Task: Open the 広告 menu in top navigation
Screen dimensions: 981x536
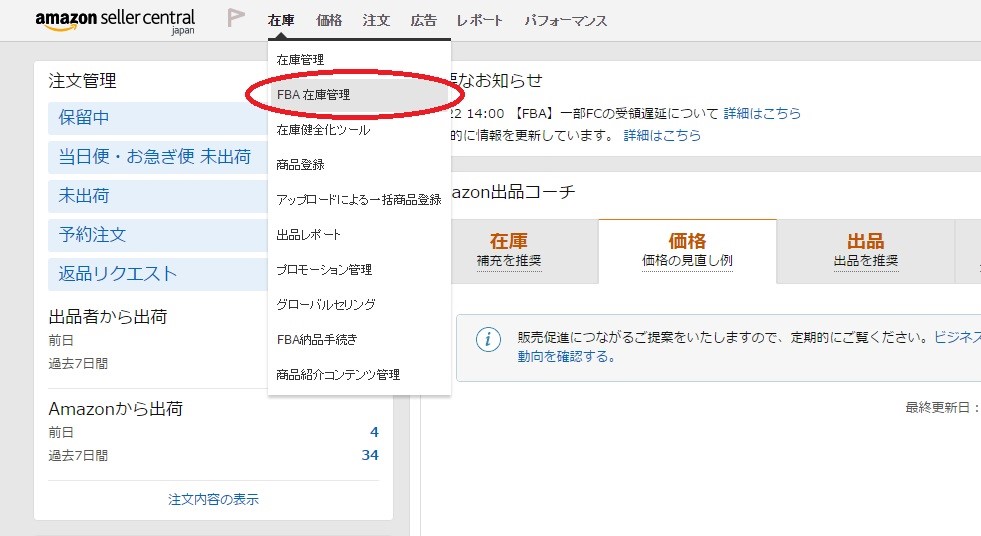Action: tap(424, 21)
